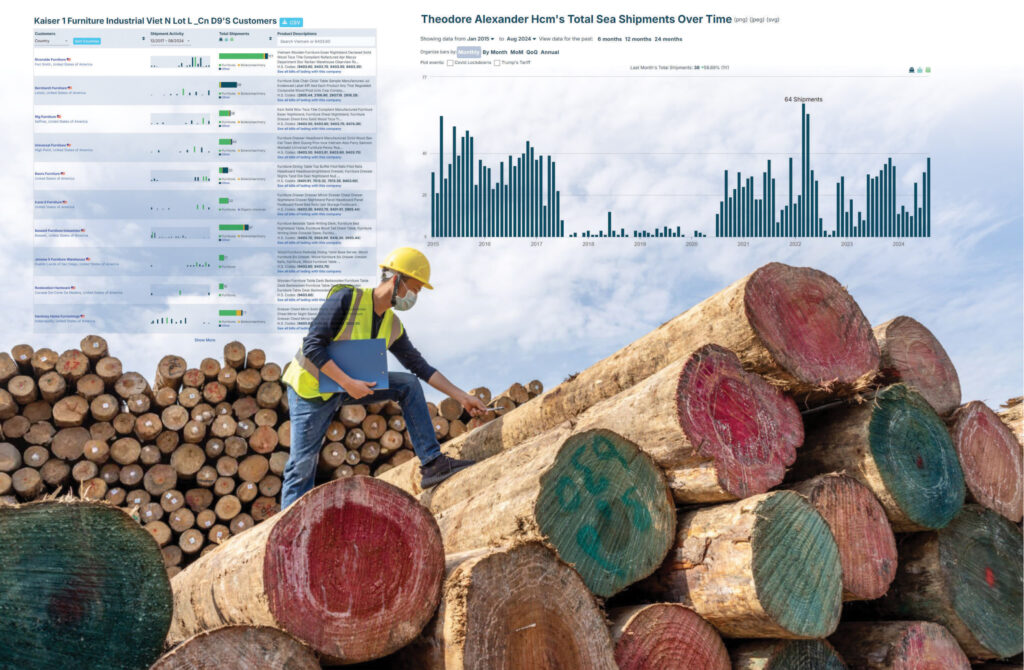Screen dimensions: 1024x670
Task: Click Riverside Furniture's total shipments bar
Action: point(243,56)
